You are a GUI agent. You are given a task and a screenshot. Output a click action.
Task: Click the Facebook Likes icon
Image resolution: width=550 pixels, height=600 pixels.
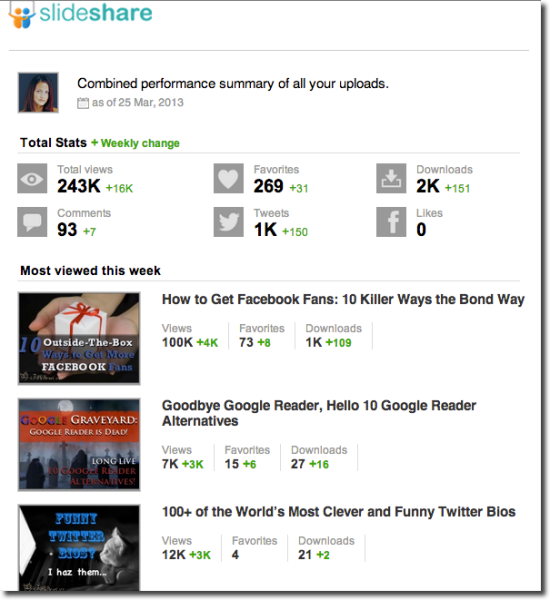pos(391,222)
